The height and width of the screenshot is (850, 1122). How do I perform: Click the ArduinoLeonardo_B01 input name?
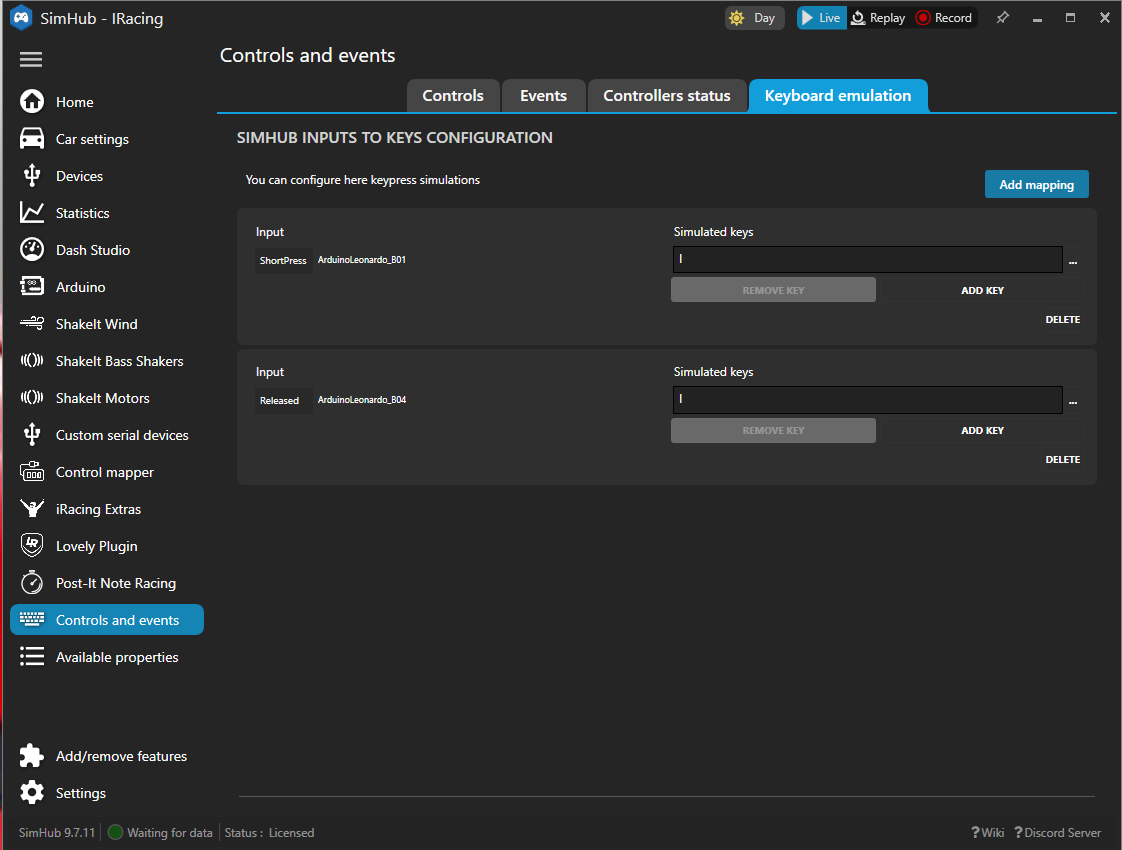click(x=361, y=260)
